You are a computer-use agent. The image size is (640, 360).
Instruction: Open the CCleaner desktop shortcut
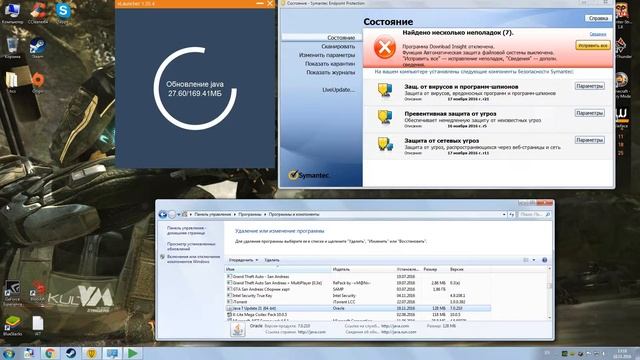coord(38,12)
